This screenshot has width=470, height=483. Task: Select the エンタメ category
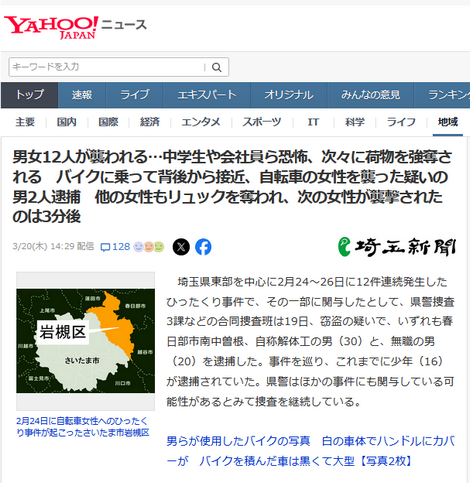point(201,122)
